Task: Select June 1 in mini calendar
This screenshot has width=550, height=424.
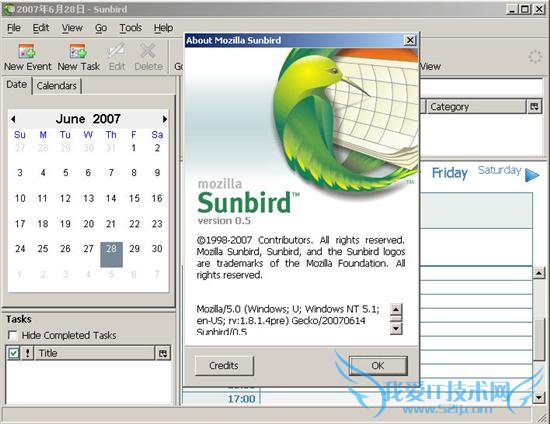Action: coord(134,148)
